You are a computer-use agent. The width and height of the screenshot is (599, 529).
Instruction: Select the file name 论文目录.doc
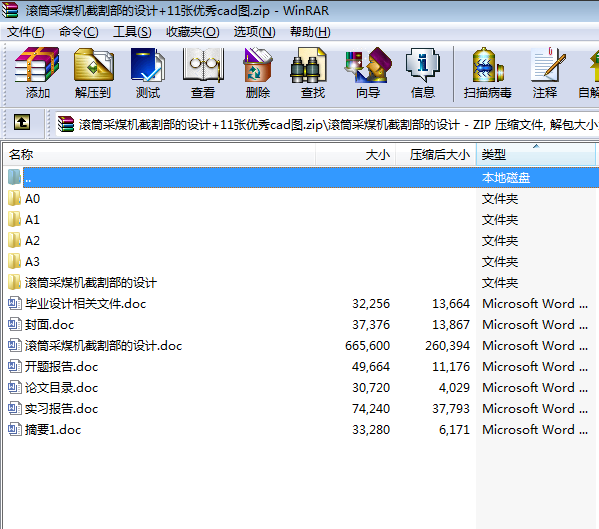pos(62,388)
